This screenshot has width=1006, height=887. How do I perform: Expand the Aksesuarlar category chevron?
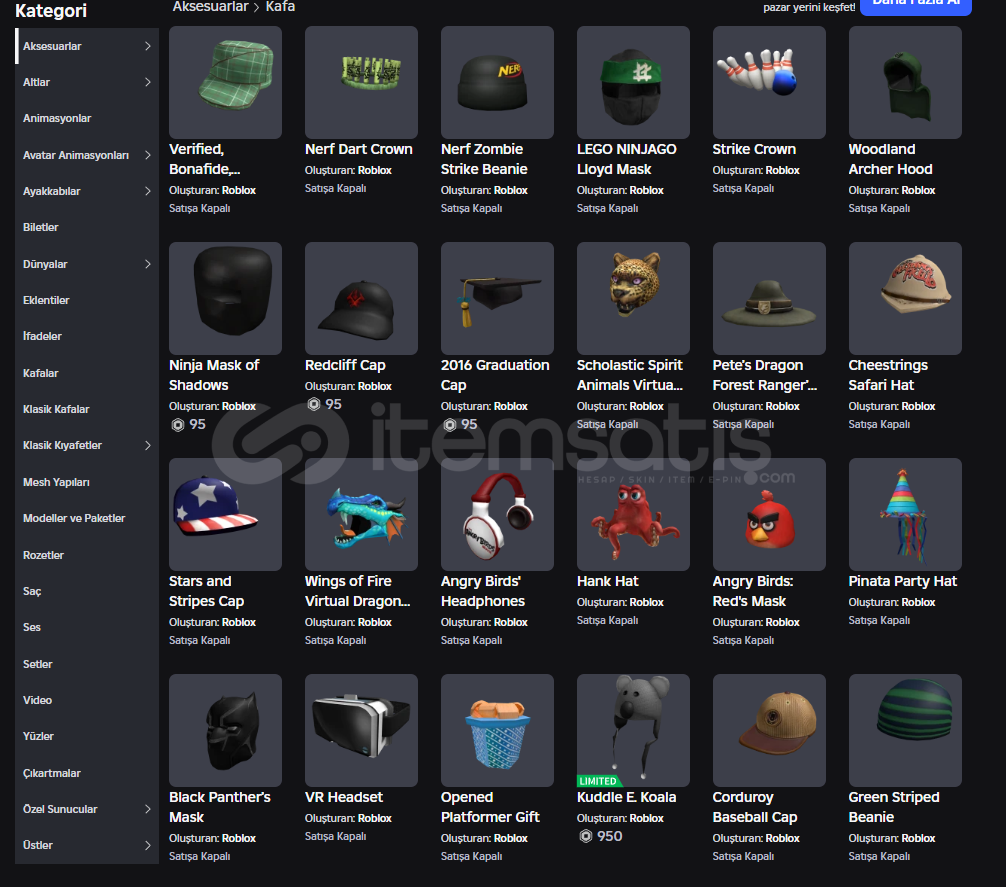(x=148, y=46)
